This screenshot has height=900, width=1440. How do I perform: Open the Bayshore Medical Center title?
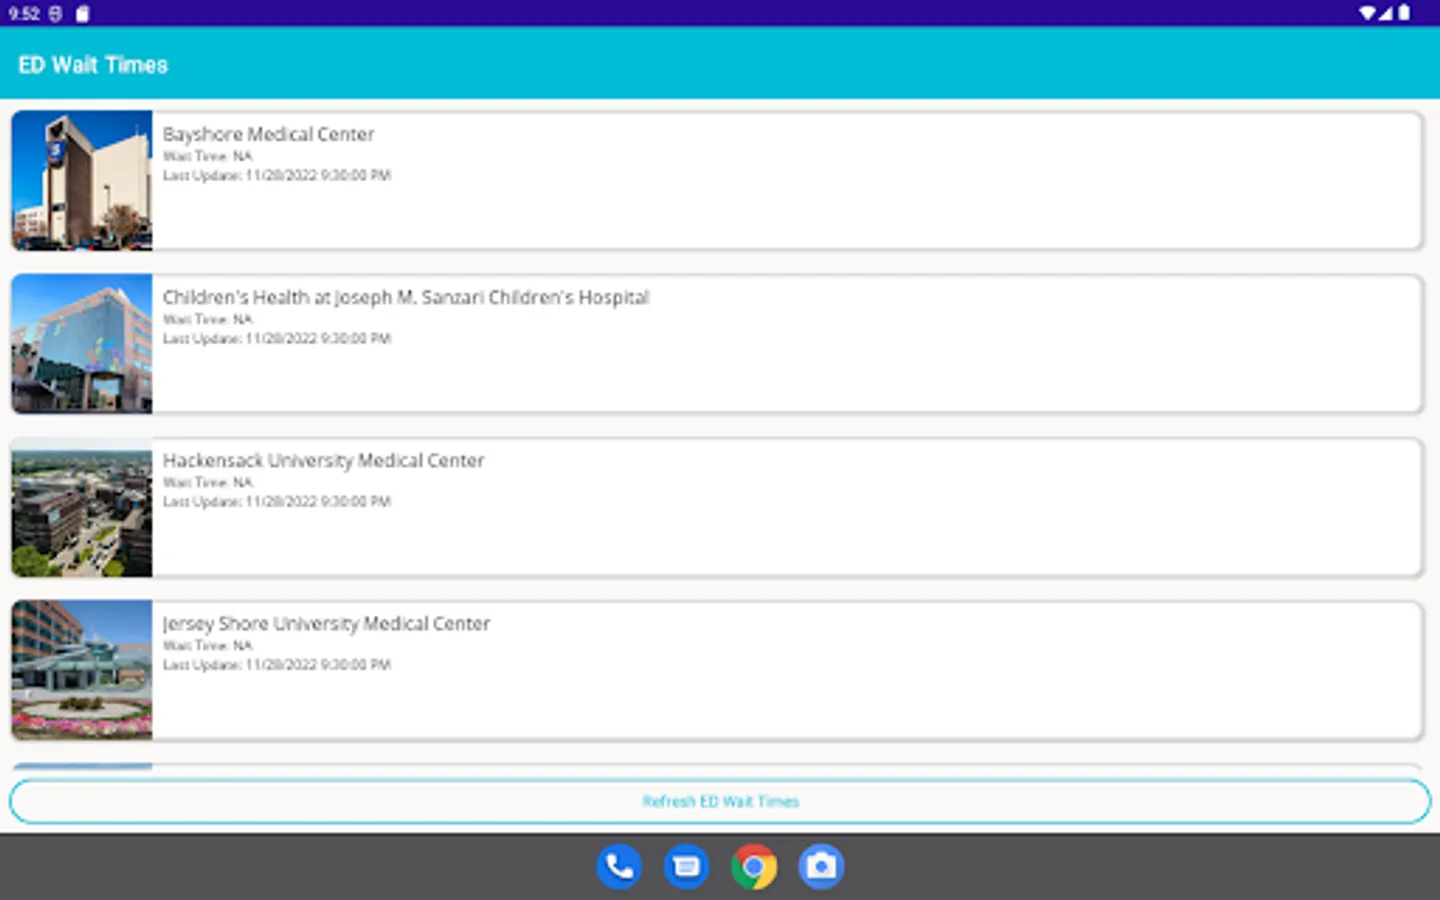268,134
